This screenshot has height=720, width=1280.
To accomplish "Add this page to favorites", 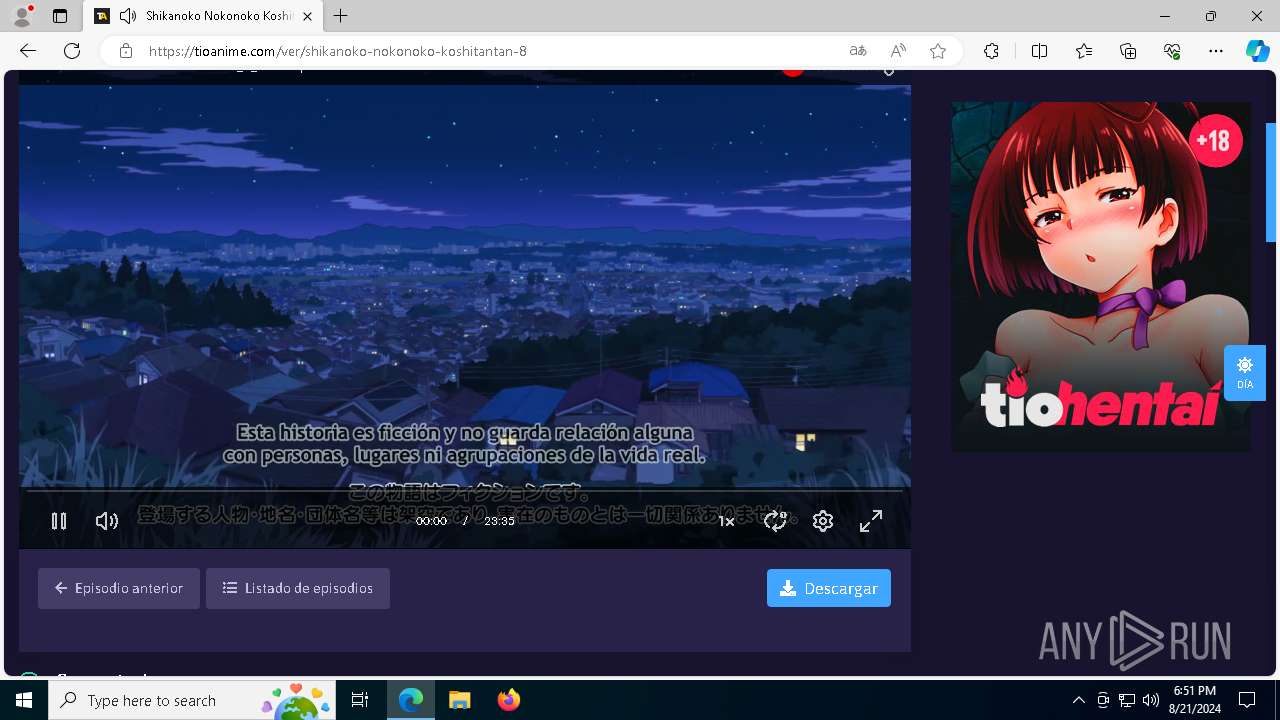I will [x=938, y=51].
